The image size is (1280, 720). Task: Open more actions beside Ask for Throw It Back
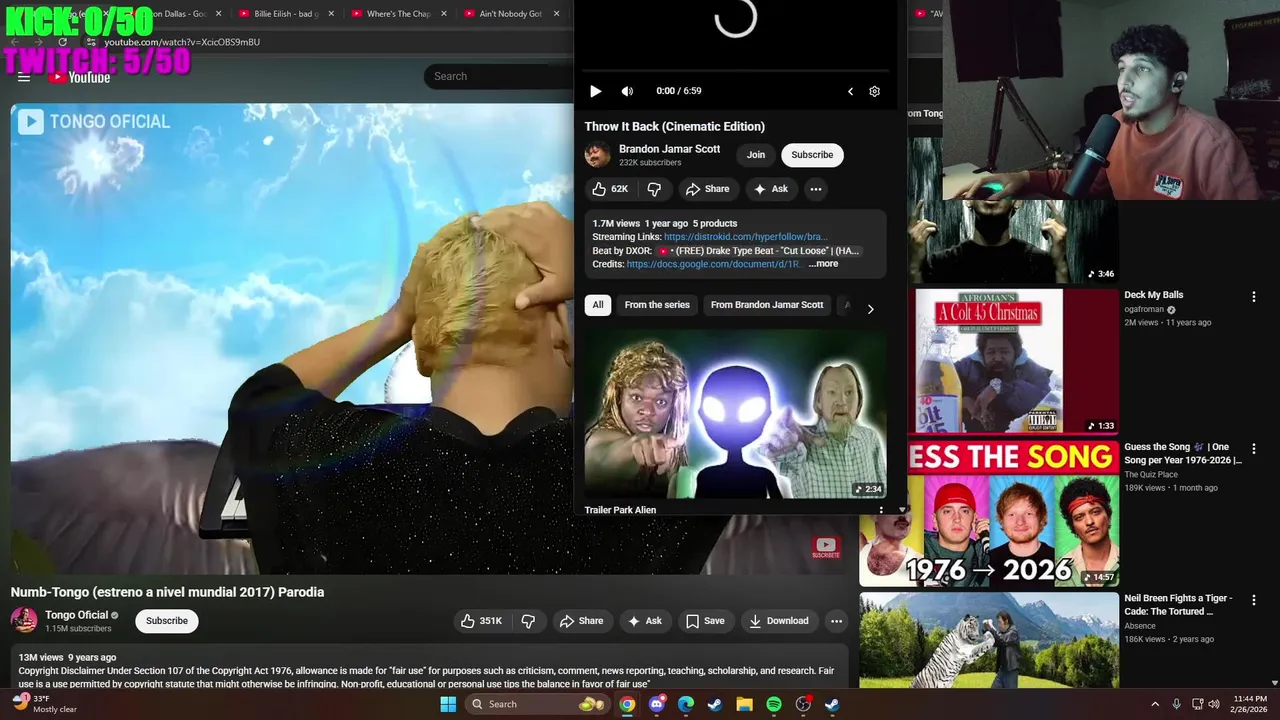[x=816, y=189]
